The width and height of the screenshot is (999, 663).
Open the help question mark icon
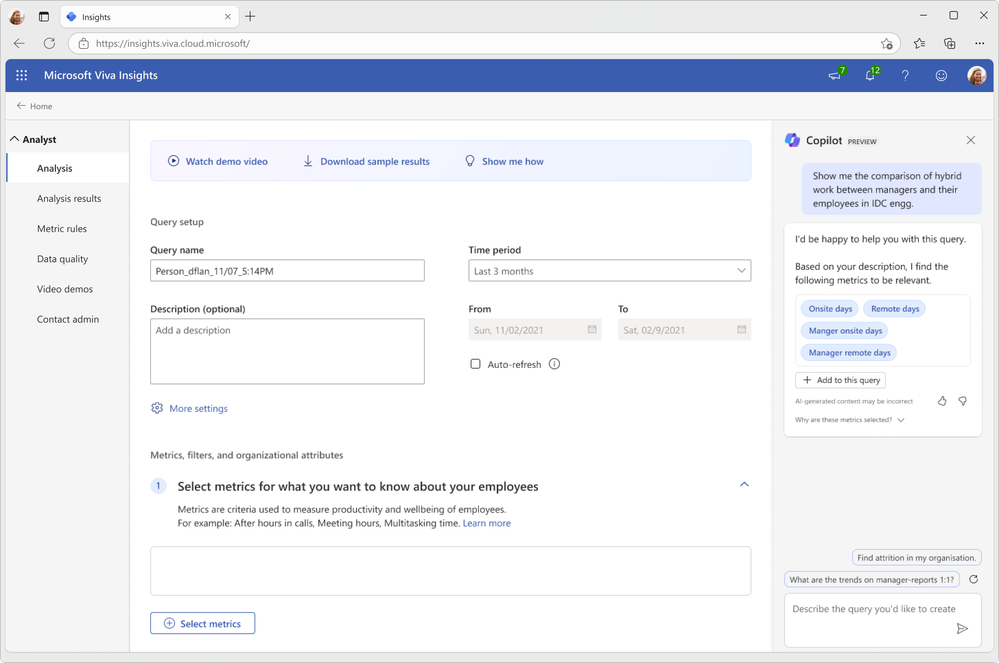pos(906,75)
